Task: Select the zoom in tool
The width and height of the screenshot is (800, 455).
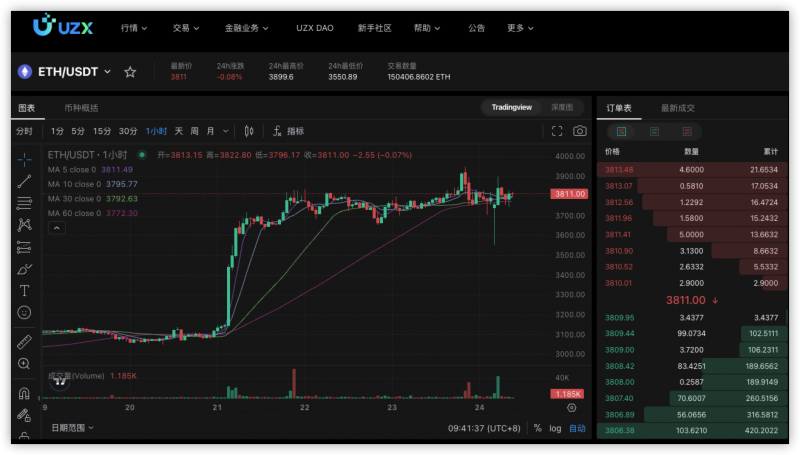Action: tap(24, 364)
